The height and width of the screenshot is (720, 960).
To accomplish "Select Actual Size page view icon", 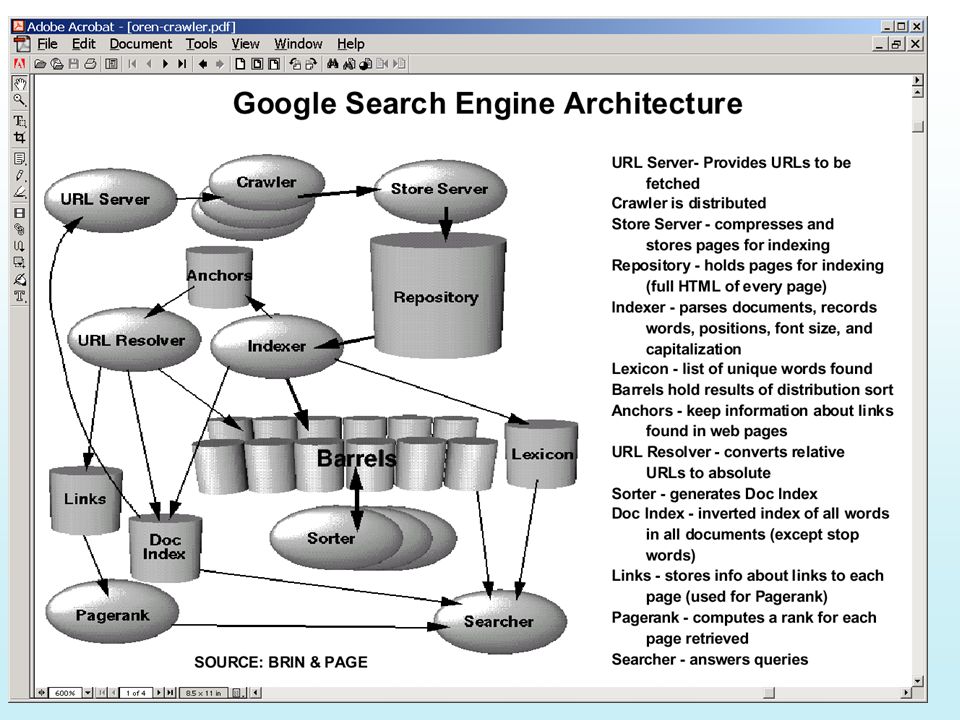I will (241, 64).
